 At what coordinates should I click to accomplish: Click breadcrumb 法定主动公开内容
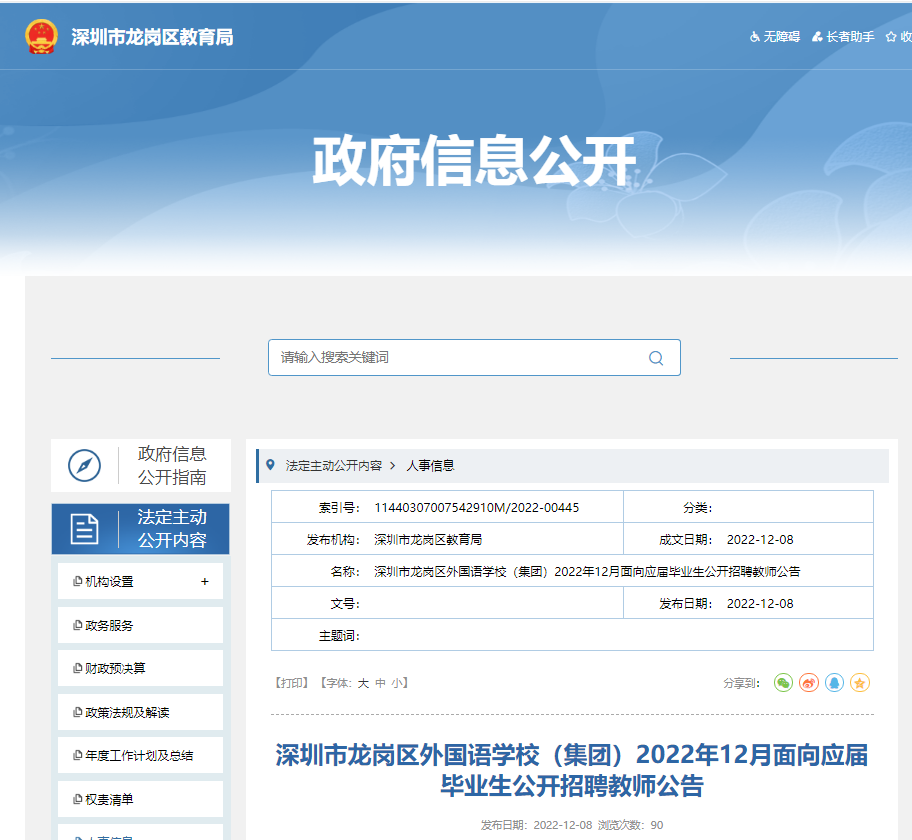(x=334, y=465)
